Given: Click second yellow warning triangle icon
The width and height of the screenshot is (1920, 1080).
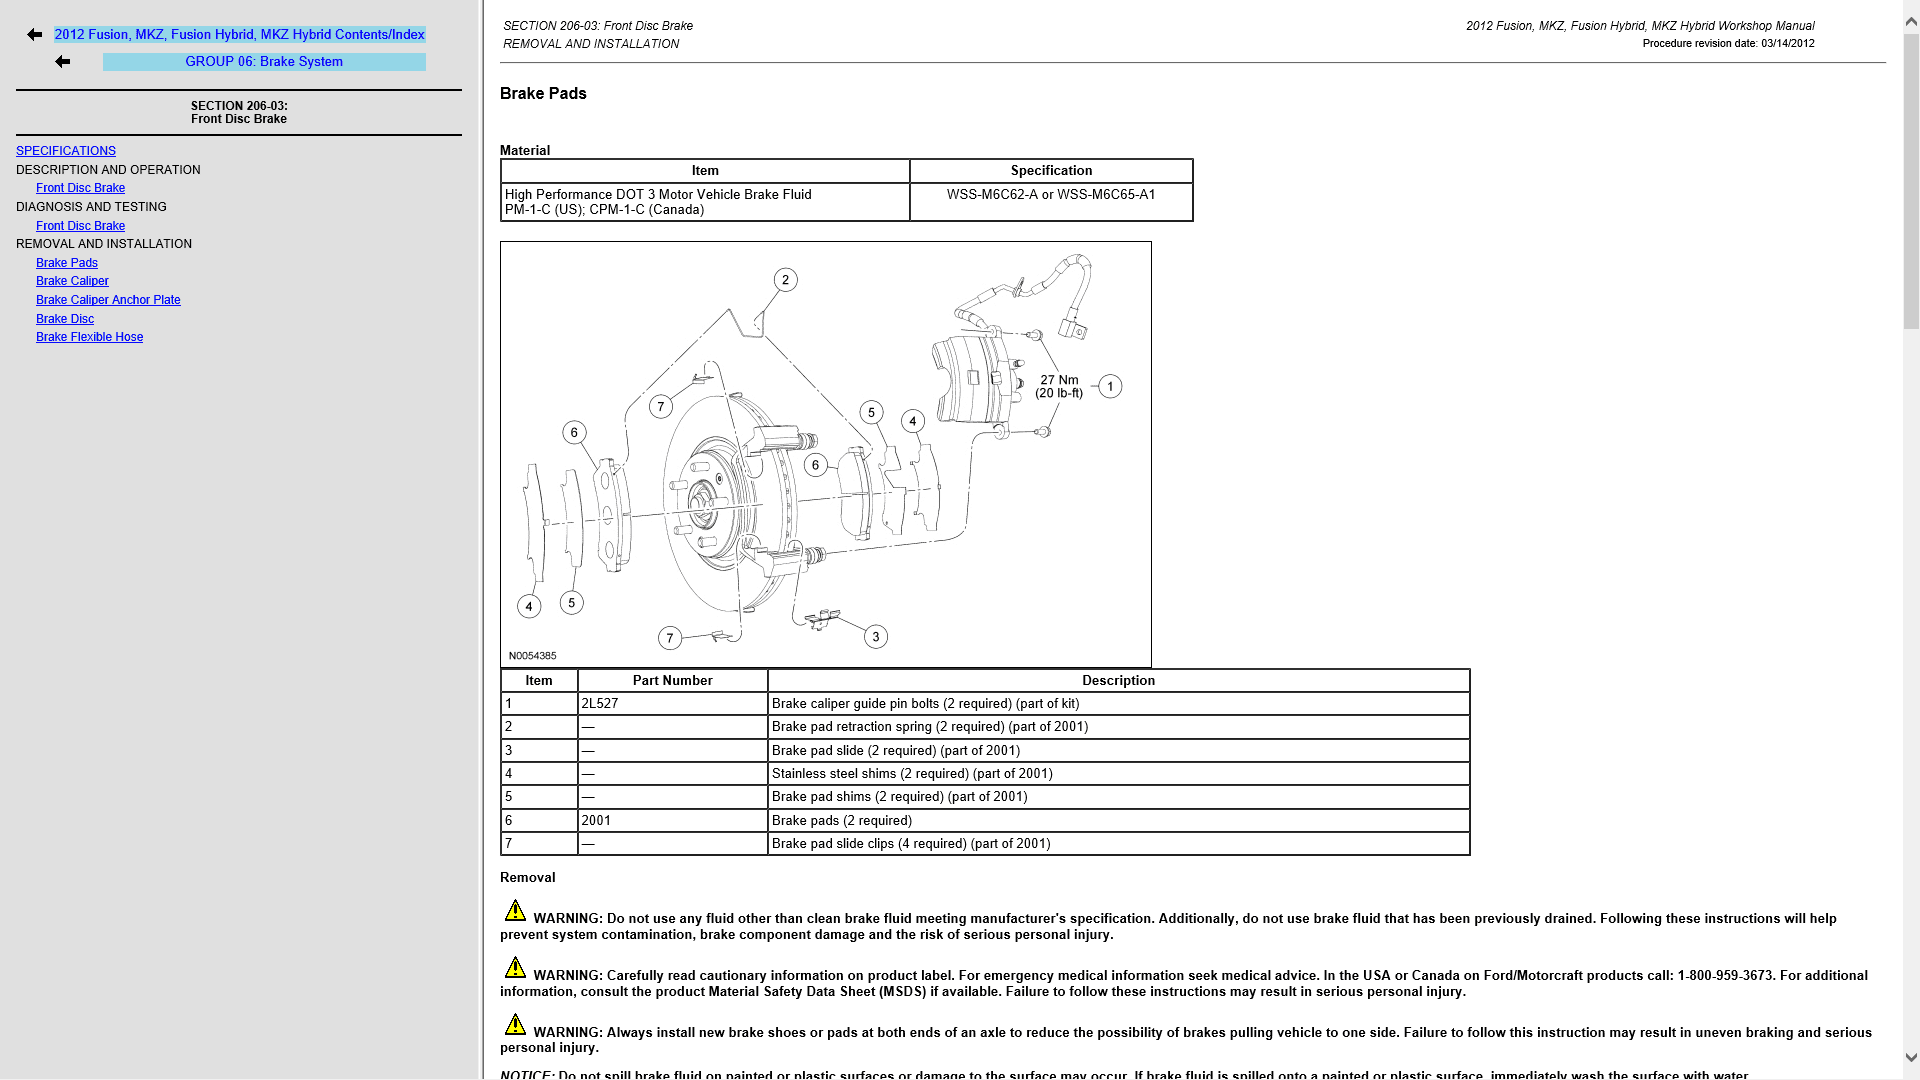Looking at the screenshot, I should (x=515, y=968).
